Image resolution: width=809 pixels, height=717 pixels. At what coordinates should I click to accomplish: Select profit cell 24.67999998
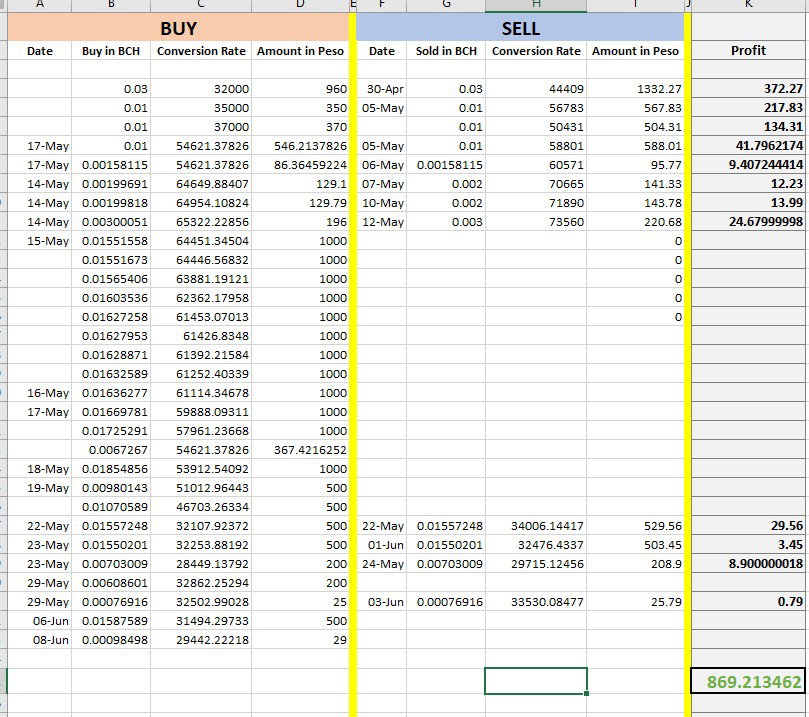pos(748,222)
